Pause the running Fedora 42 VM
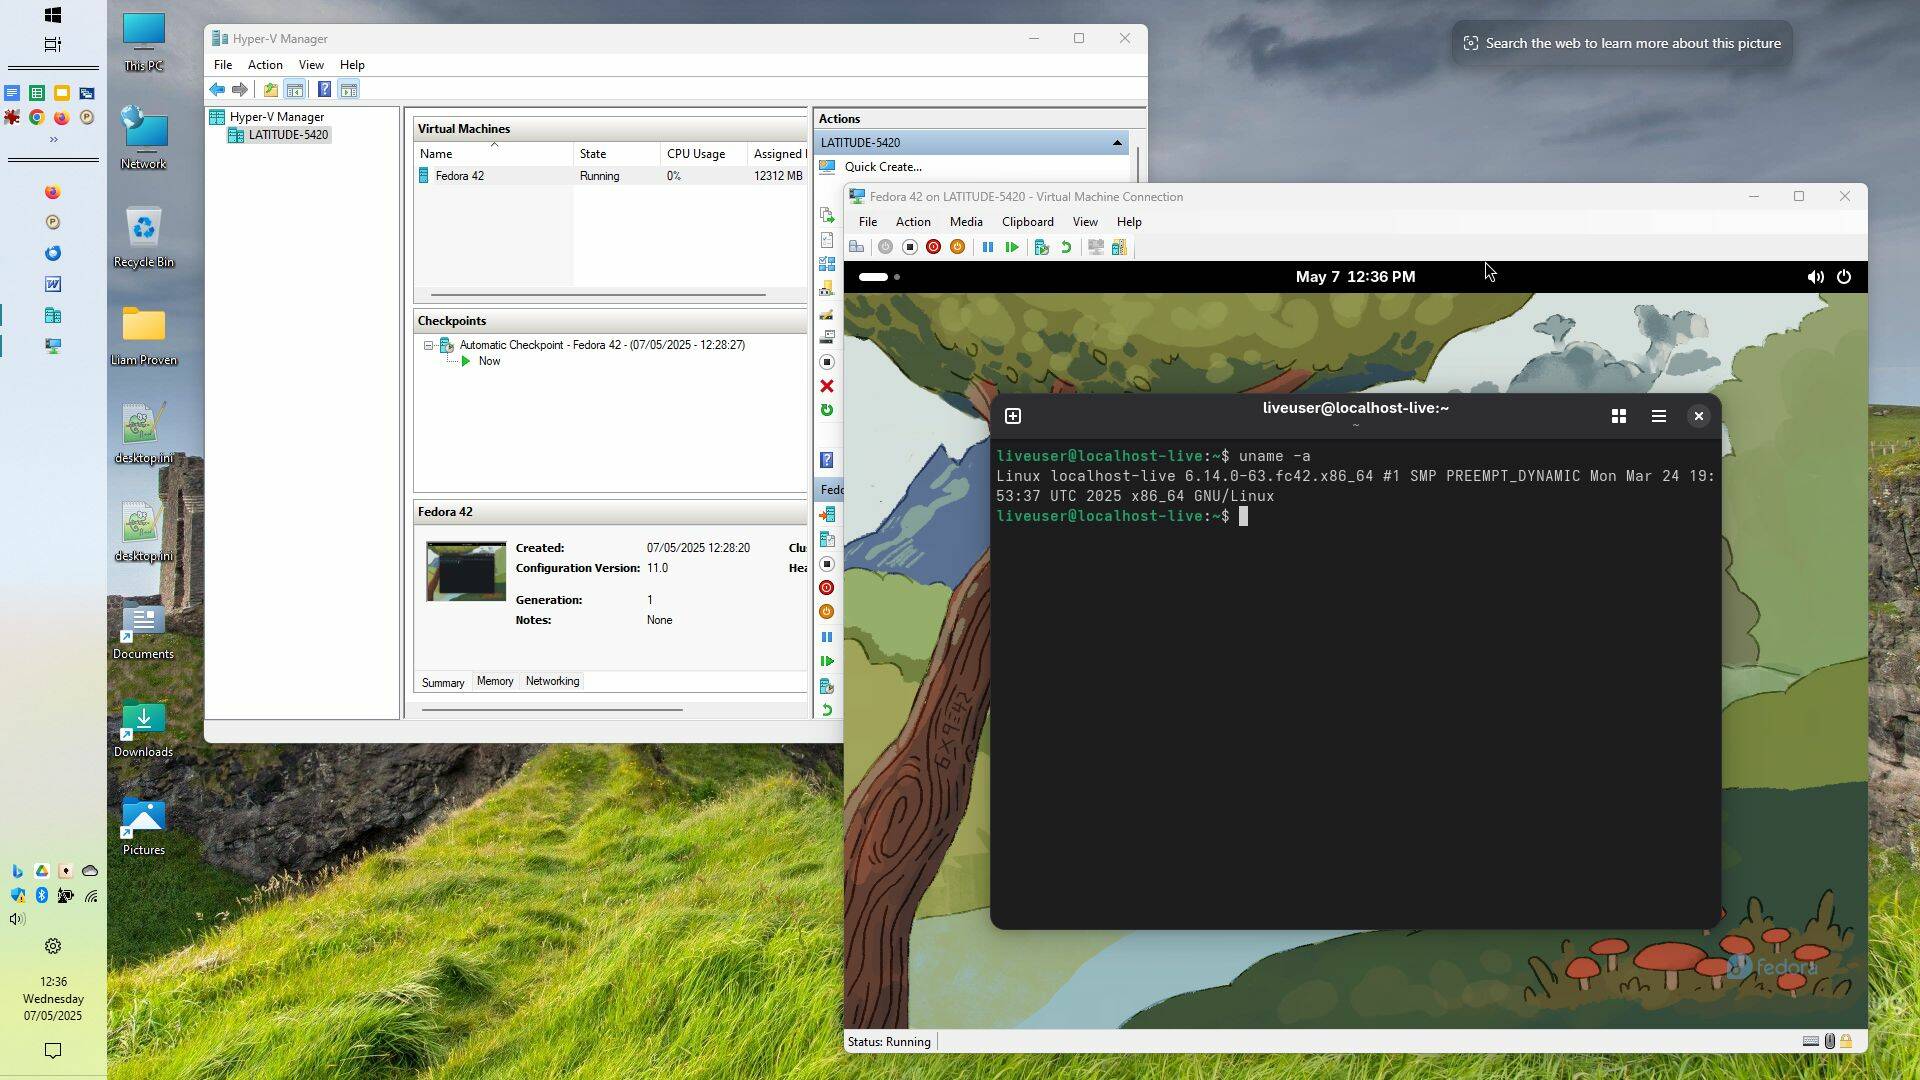The image size is (1920, 1080). pos(989,247)
